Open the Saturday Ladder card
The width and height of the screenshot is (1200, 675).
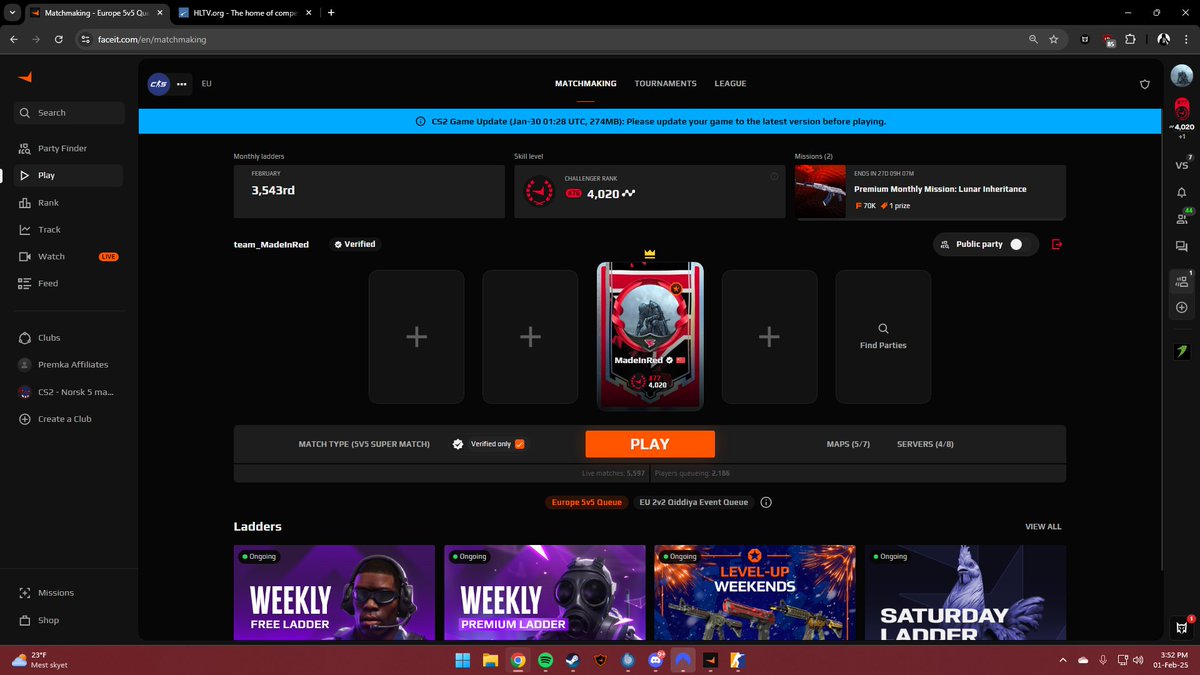pyautogui.click(x=965, y=592)
